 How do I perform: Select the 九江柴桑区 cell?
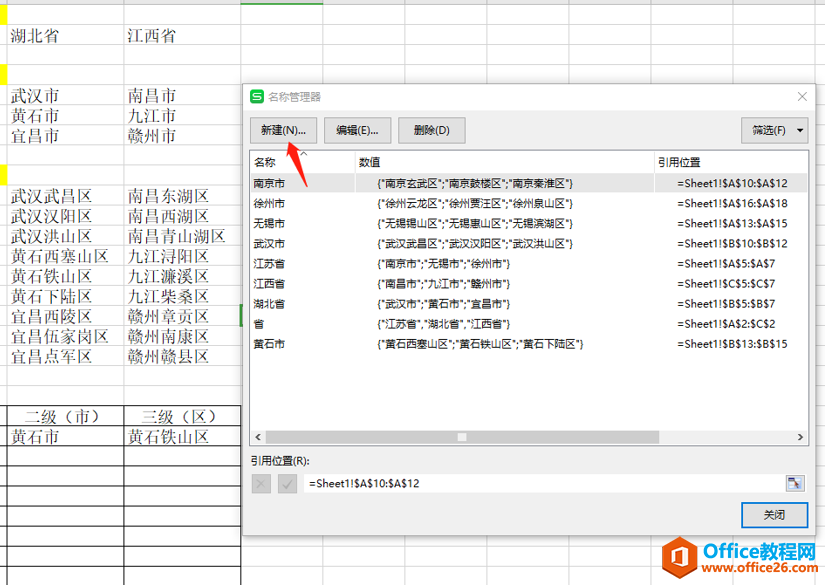click(x=182, y=296)
